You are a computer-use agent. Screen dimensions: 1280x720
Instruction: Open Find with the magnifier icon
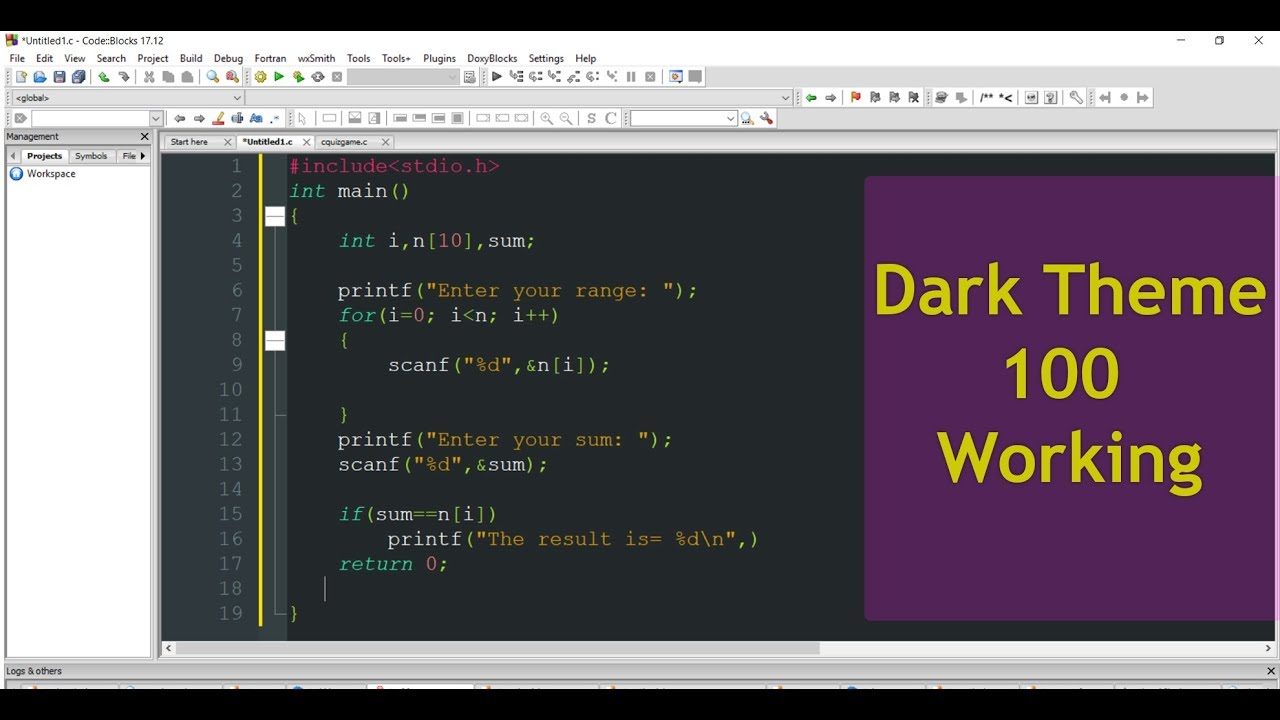pos(213,77)
